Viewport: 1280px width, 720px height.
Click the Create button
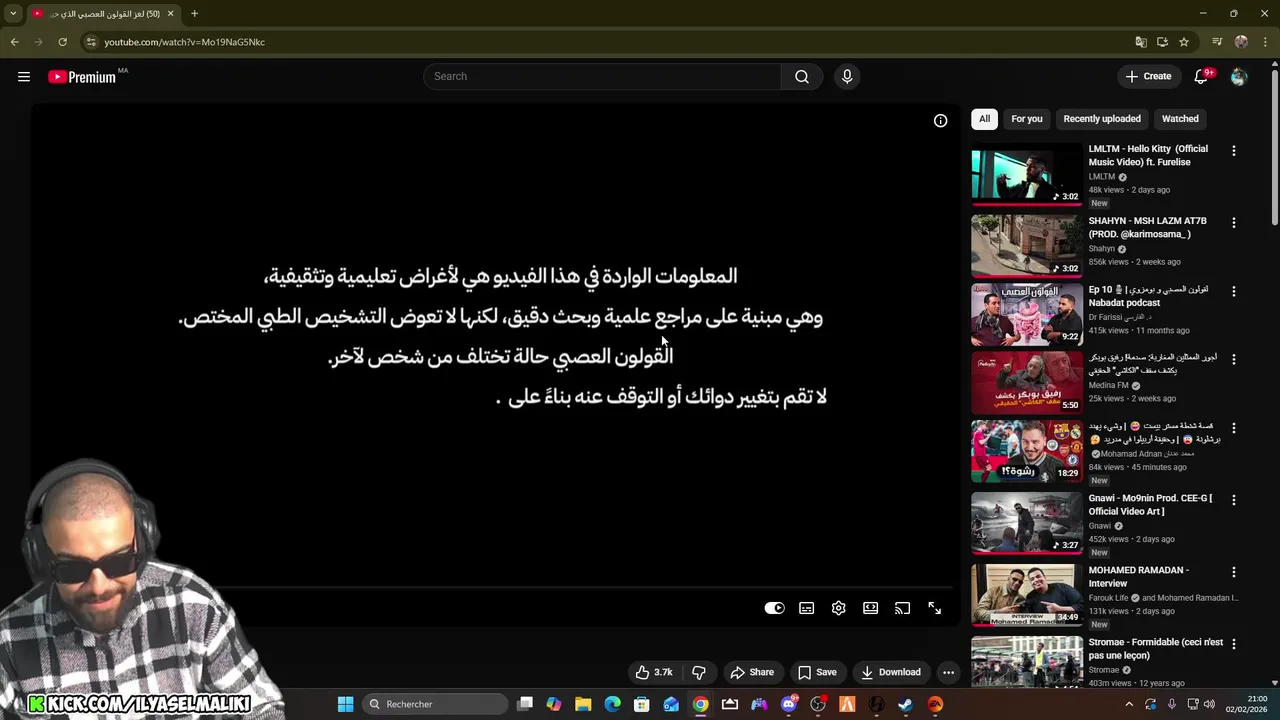click(x=1148, y=76)
